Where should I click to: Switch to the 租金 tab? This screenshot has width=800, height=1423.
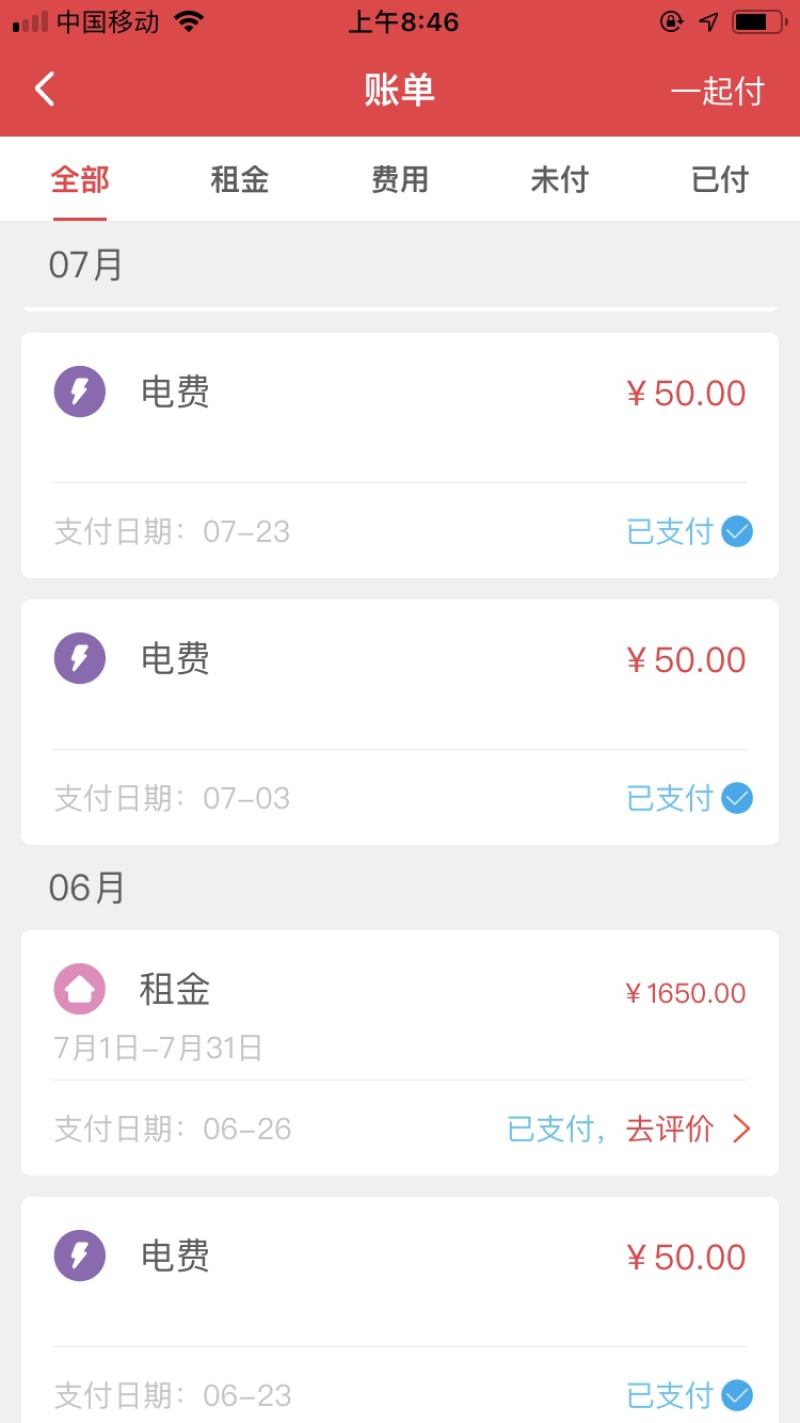point(240,180)
